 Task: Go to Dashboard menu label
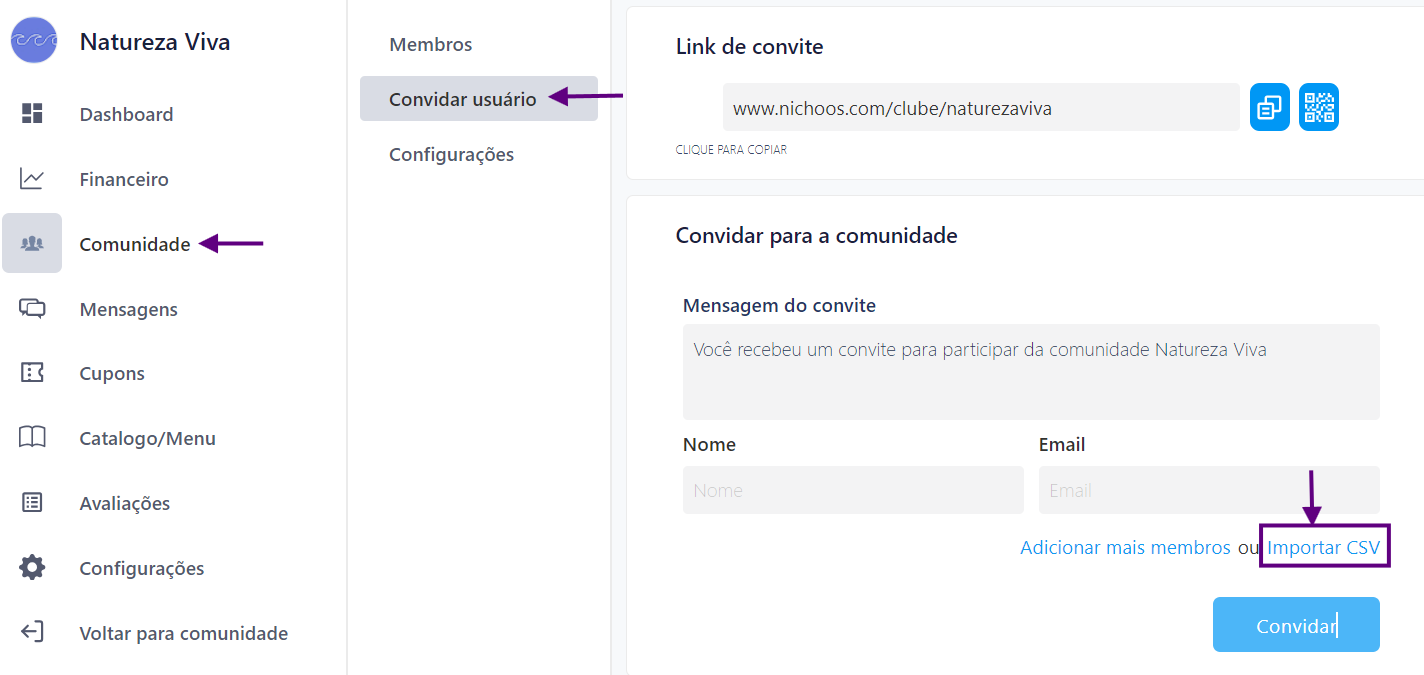(126, 114)
